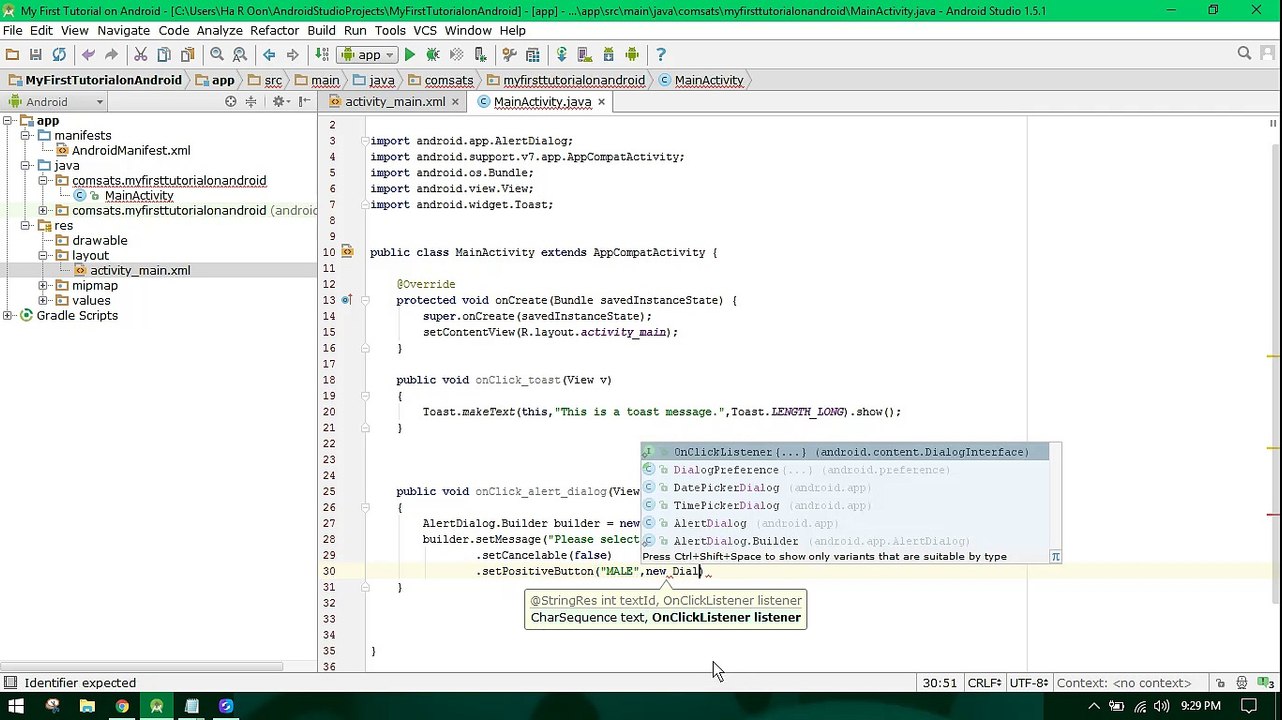Make project with the build icon
The image size is (1282, 720).
[322, 55]
